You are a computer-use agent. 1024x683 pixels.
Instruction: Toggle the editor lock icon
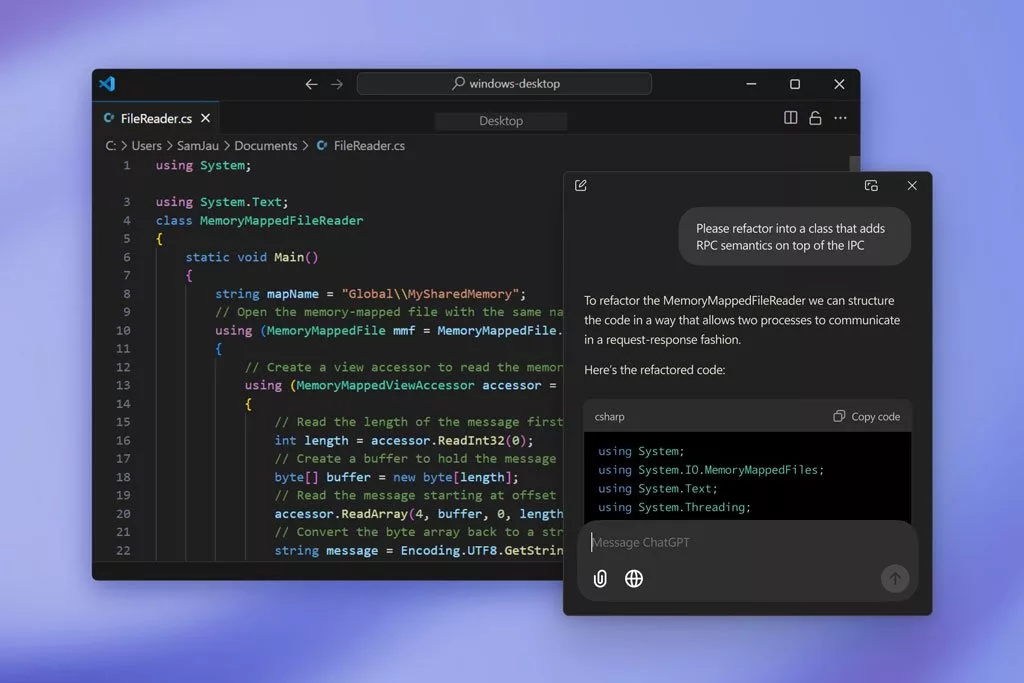815,118
